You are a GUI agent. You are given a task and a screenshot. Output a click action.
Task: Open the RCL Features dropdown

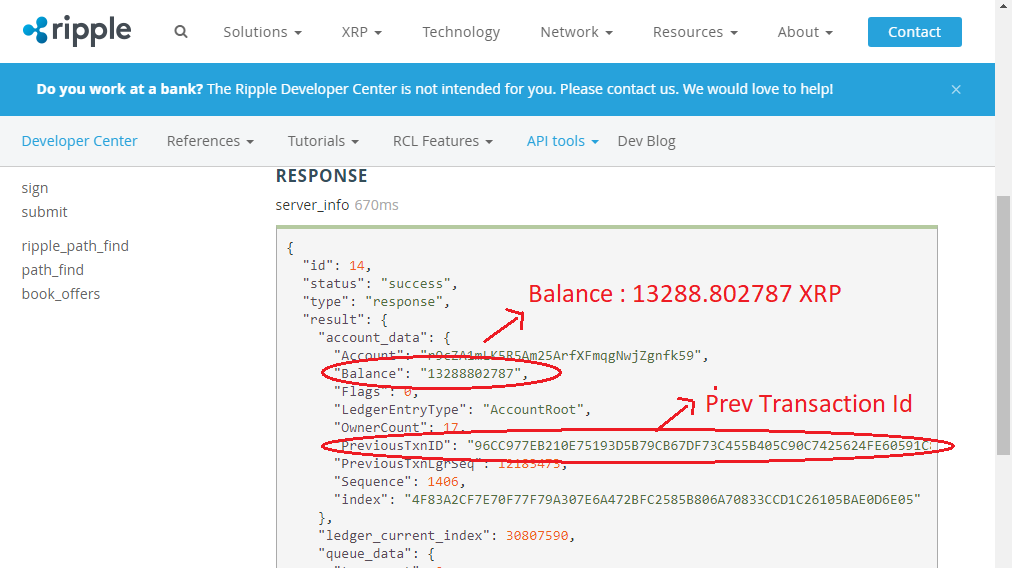(x=443, y=141)
